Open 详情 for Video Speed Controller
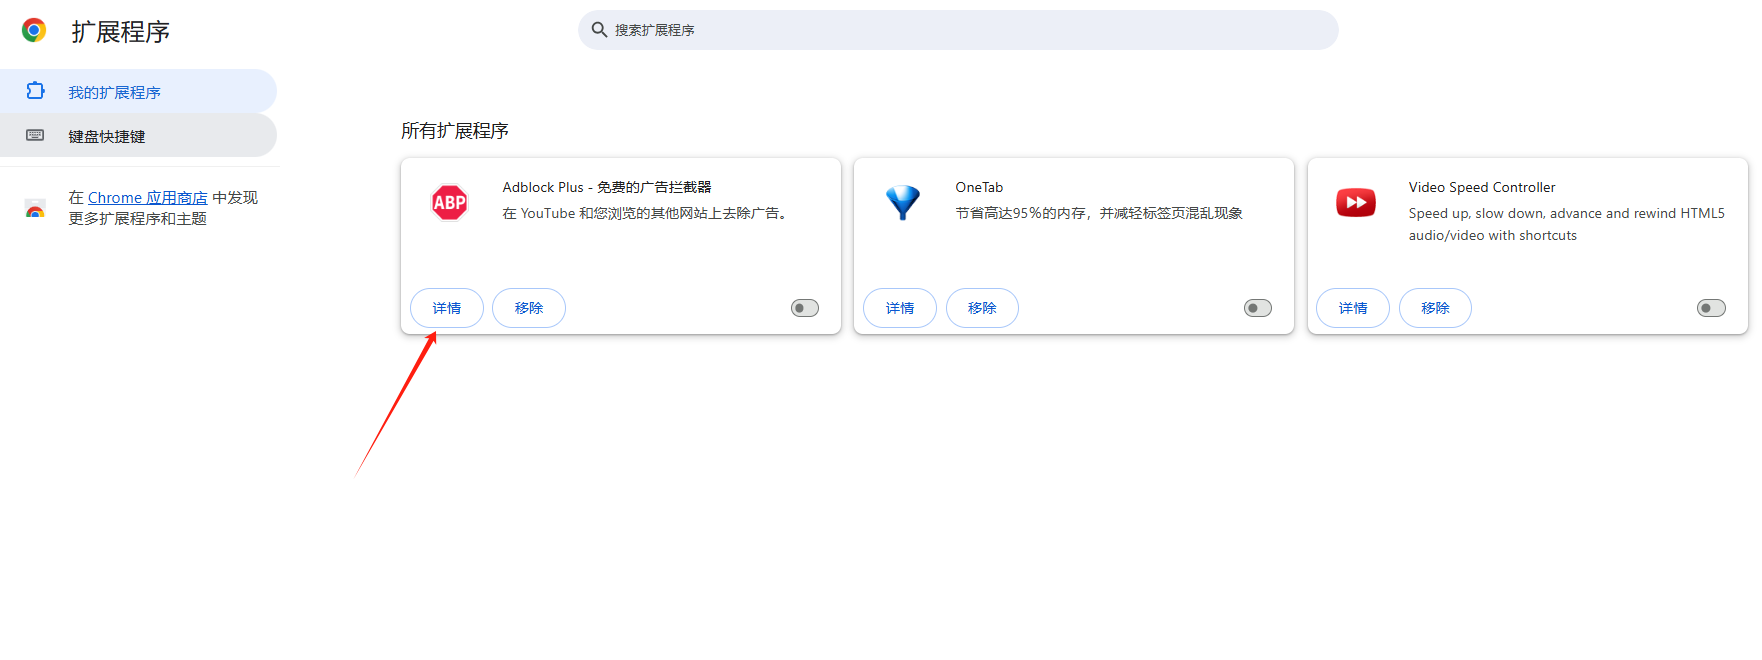The image size is (1762, 660). click(x=1353, y=308)
